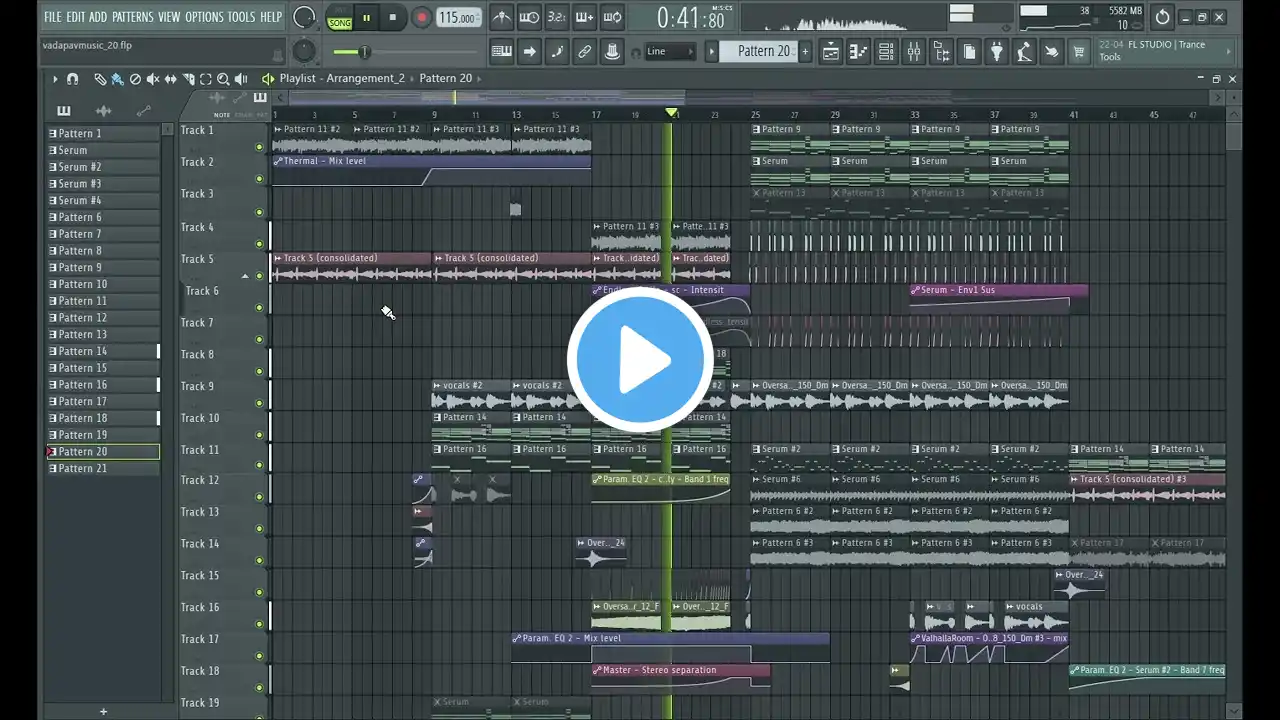
Task: Select the Slice tool
Action: 188,79
